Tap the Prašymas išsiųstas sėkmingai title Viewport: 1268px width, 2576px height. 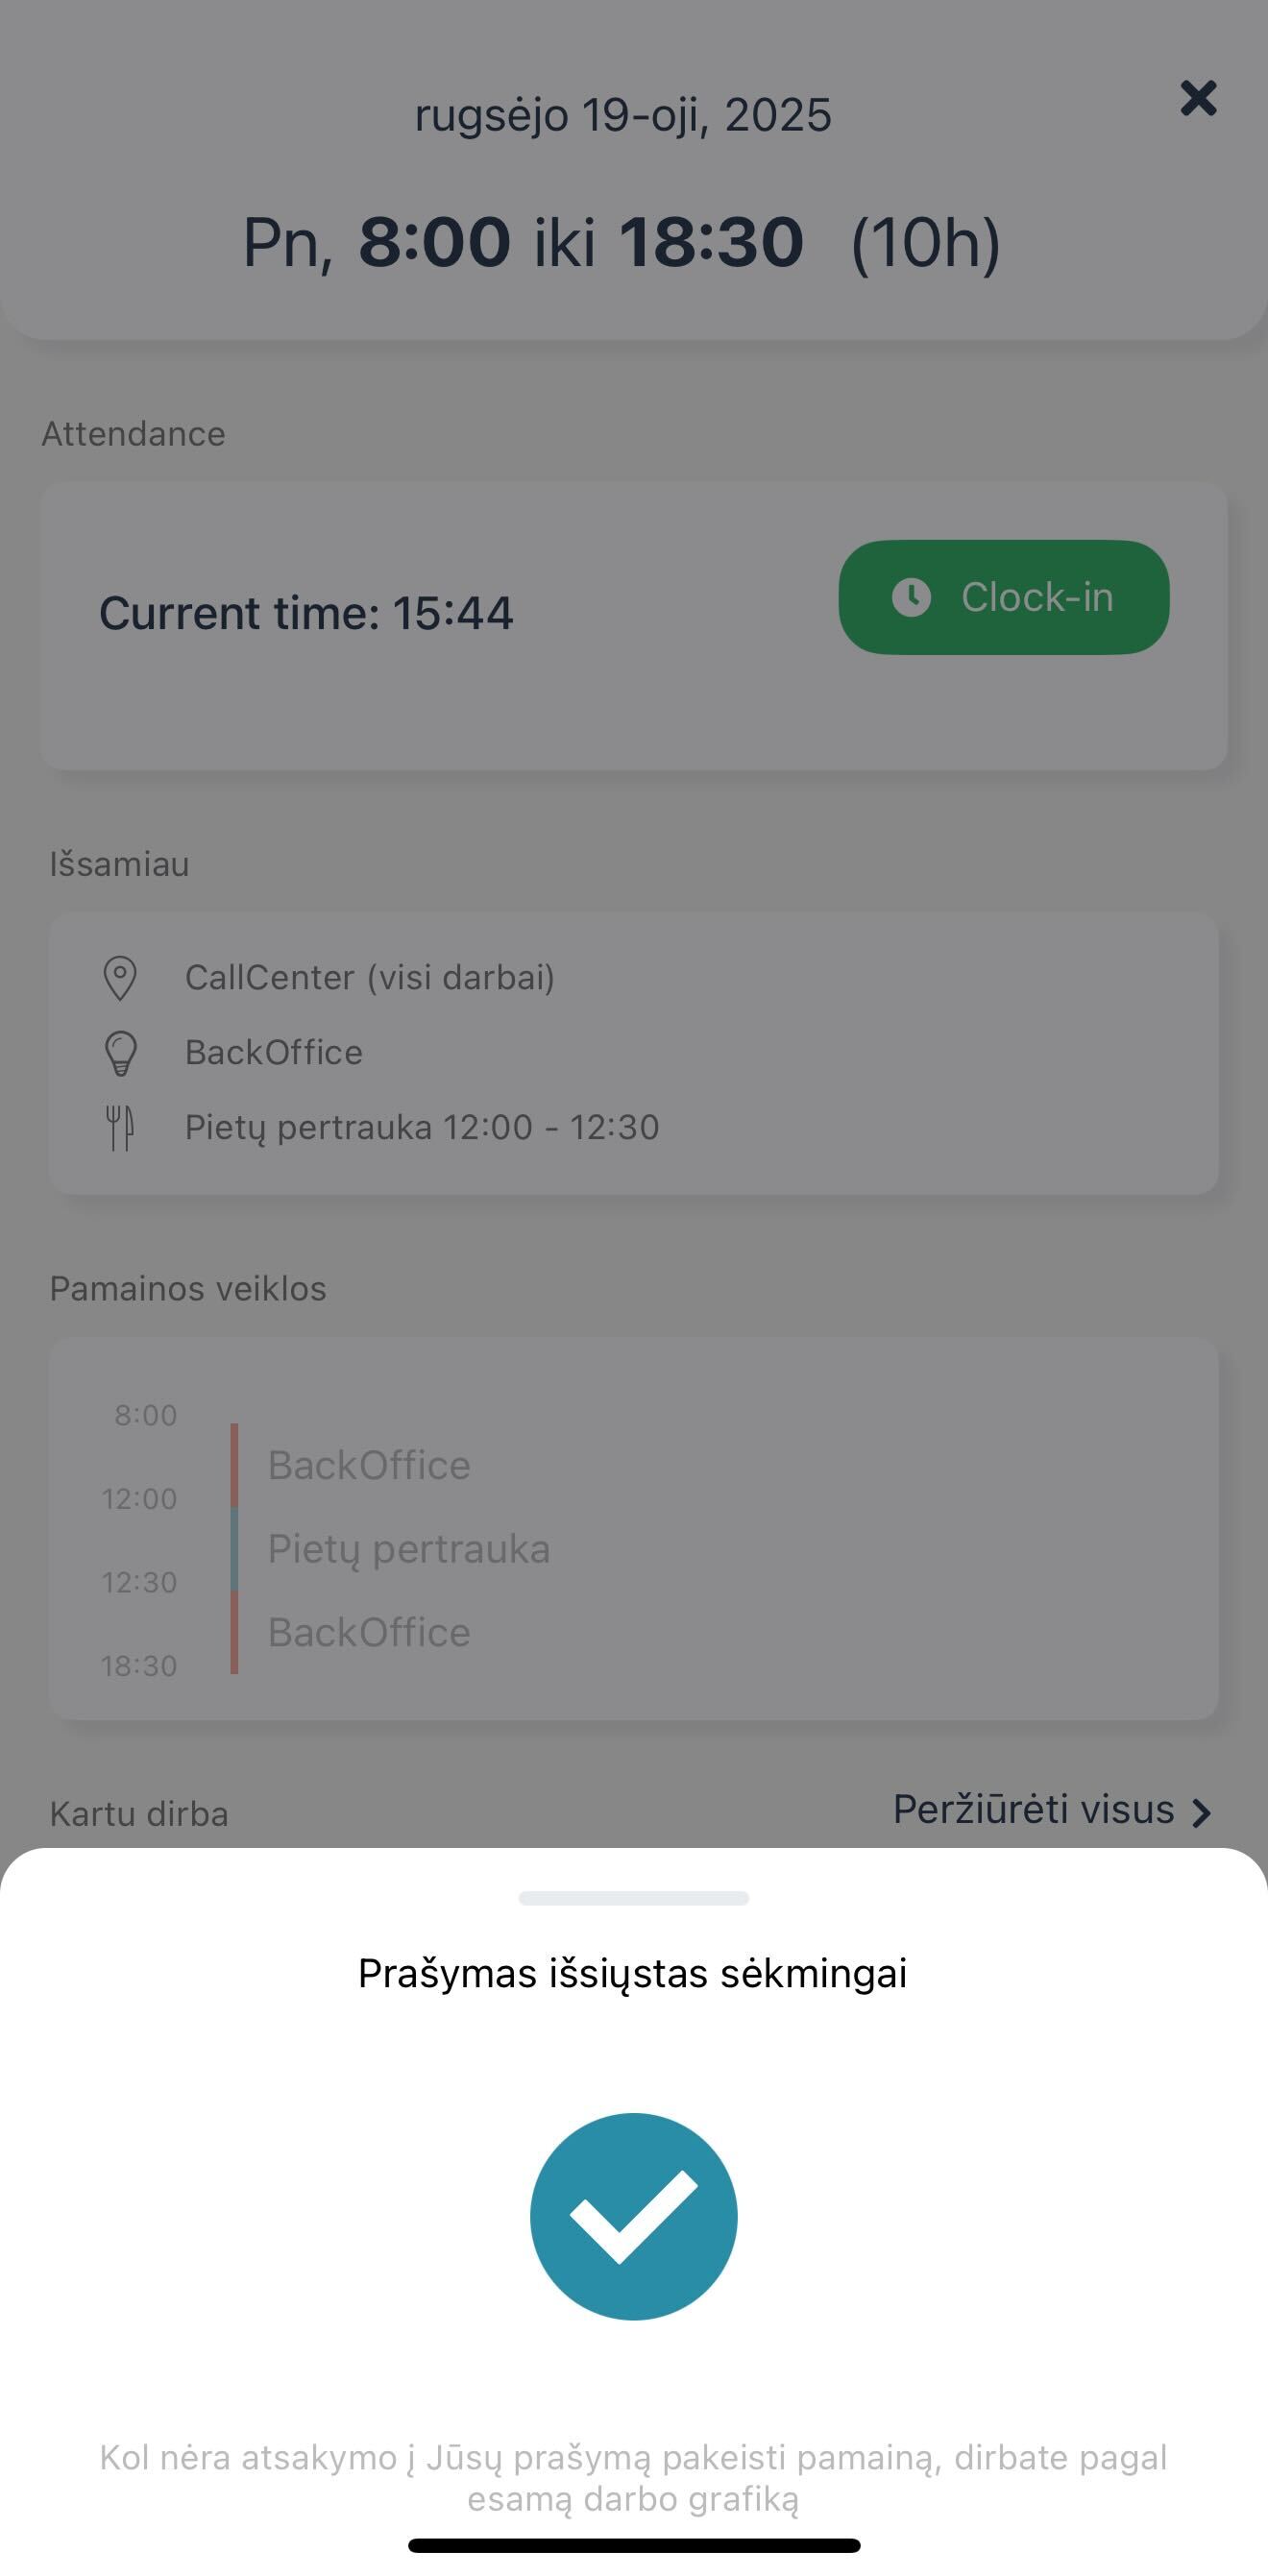click(633, 1974)
